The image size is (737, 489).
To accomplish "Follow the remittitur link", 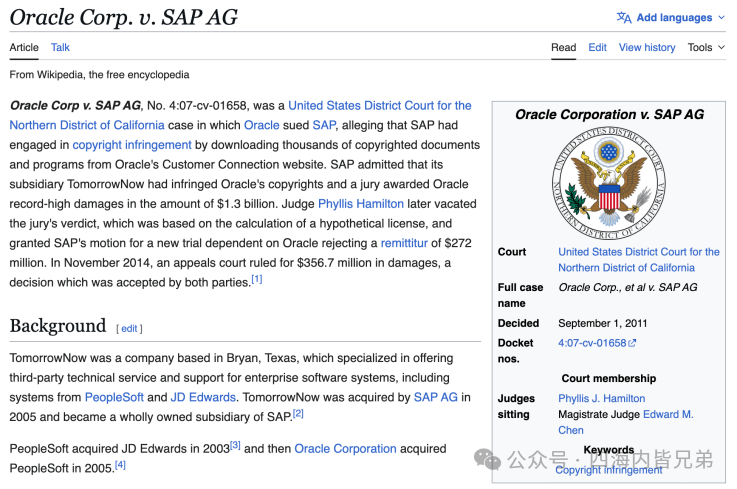I will pyautogui.click(x=404, y=243).
